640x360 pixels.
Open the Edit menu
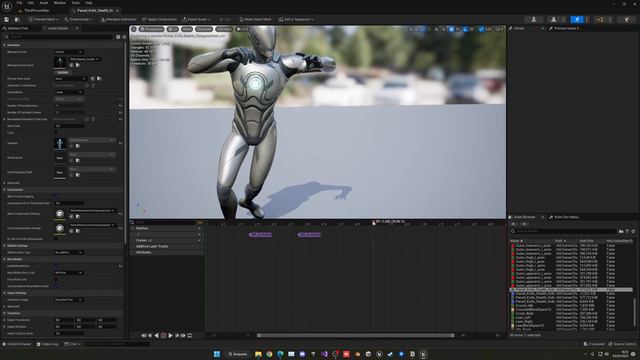[x=31, y=3]
